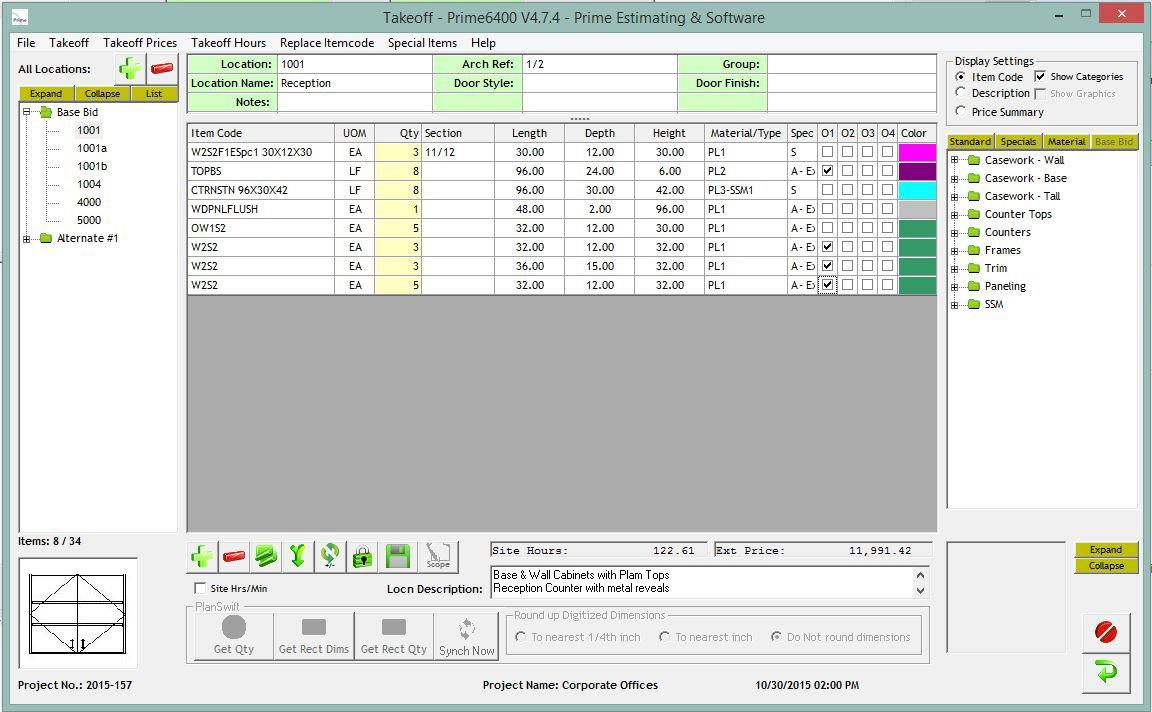Click the red minus delete-item toolbar icon

pyautogui.click(x=234, y=556)
